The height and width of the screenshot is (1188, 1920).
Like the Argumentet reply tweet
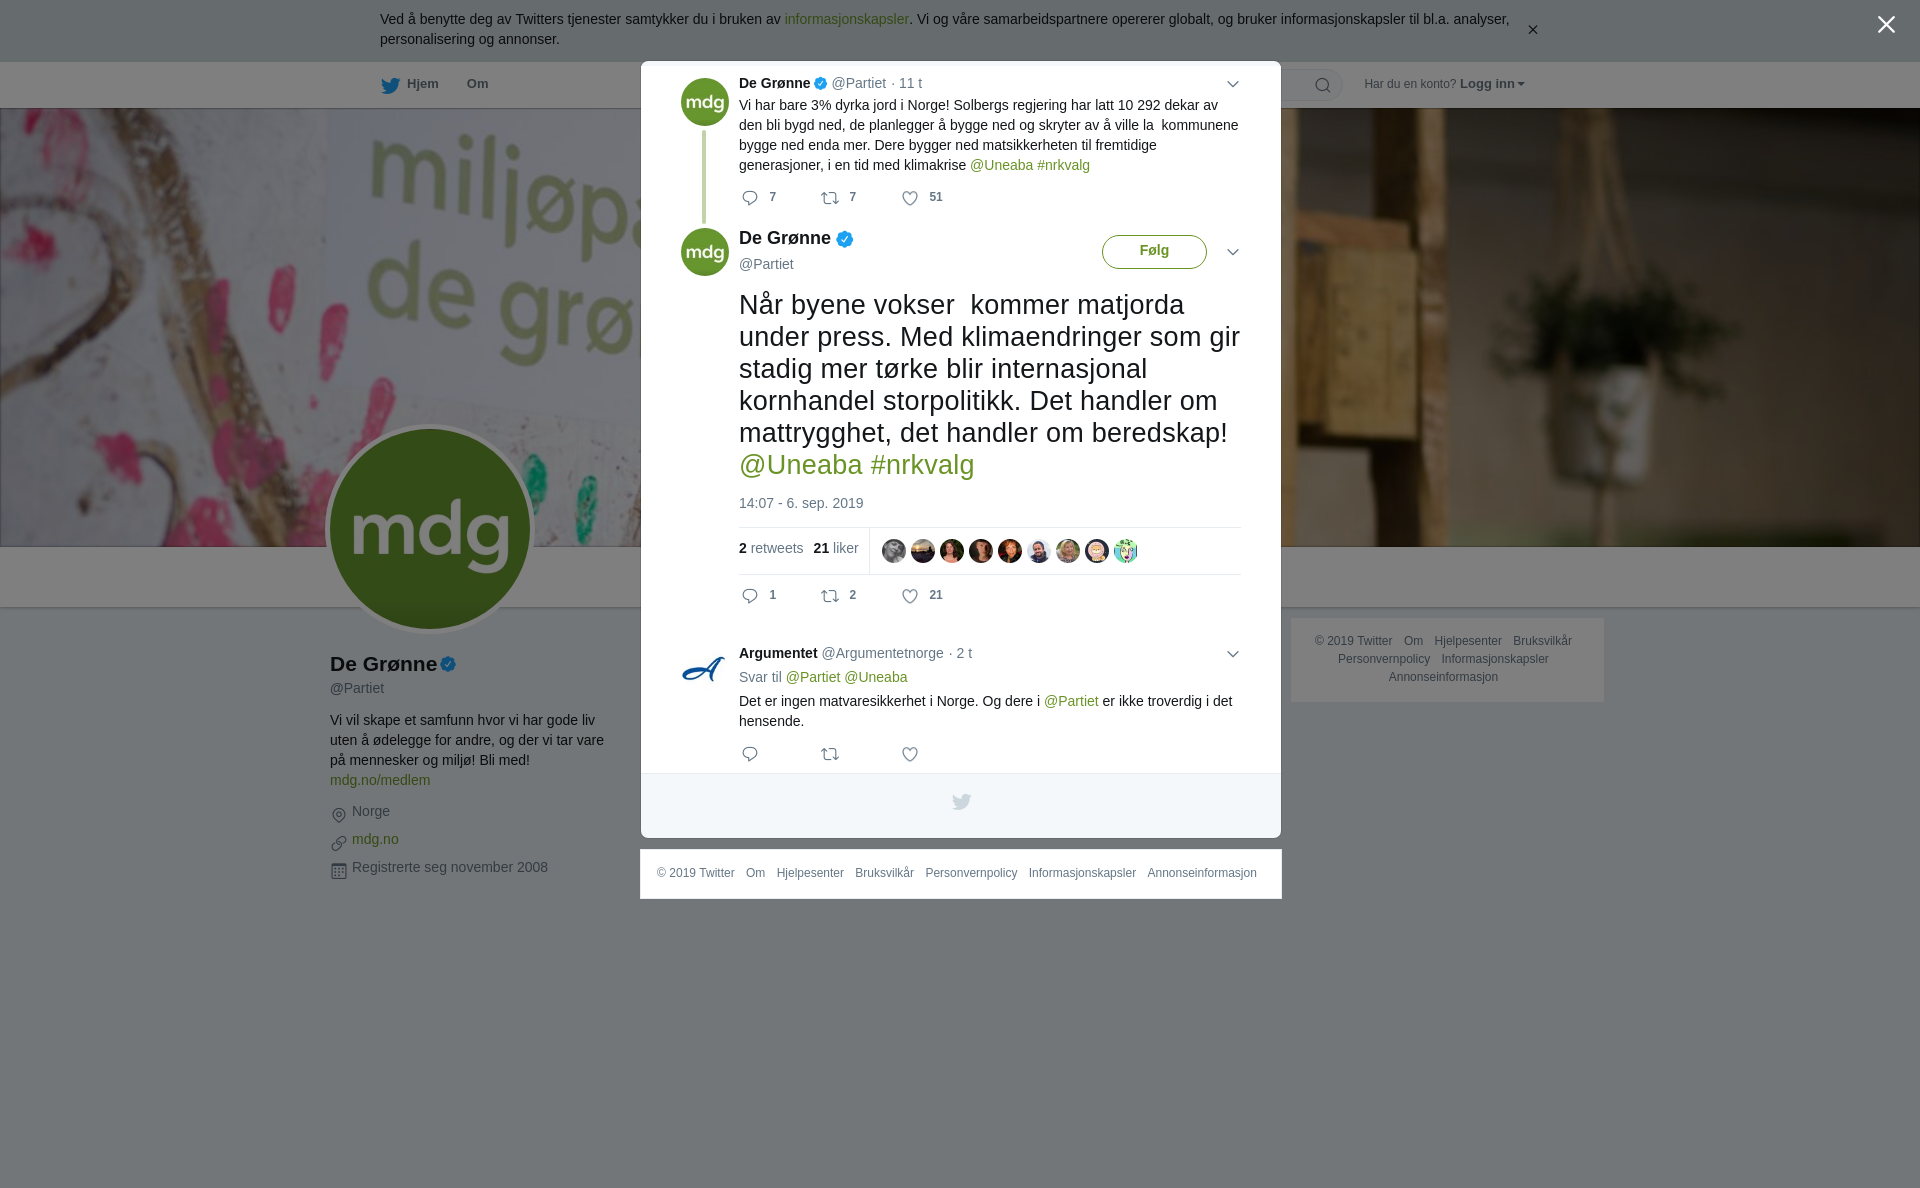click(x=910, y=754)
